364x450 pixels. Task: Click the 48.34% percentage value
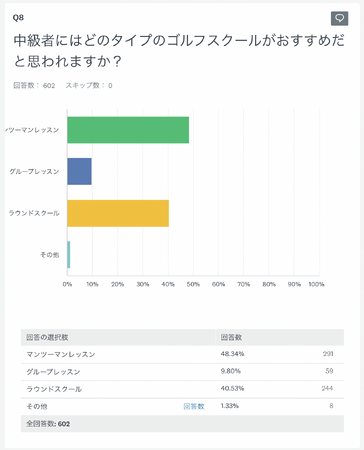point(232,354)
